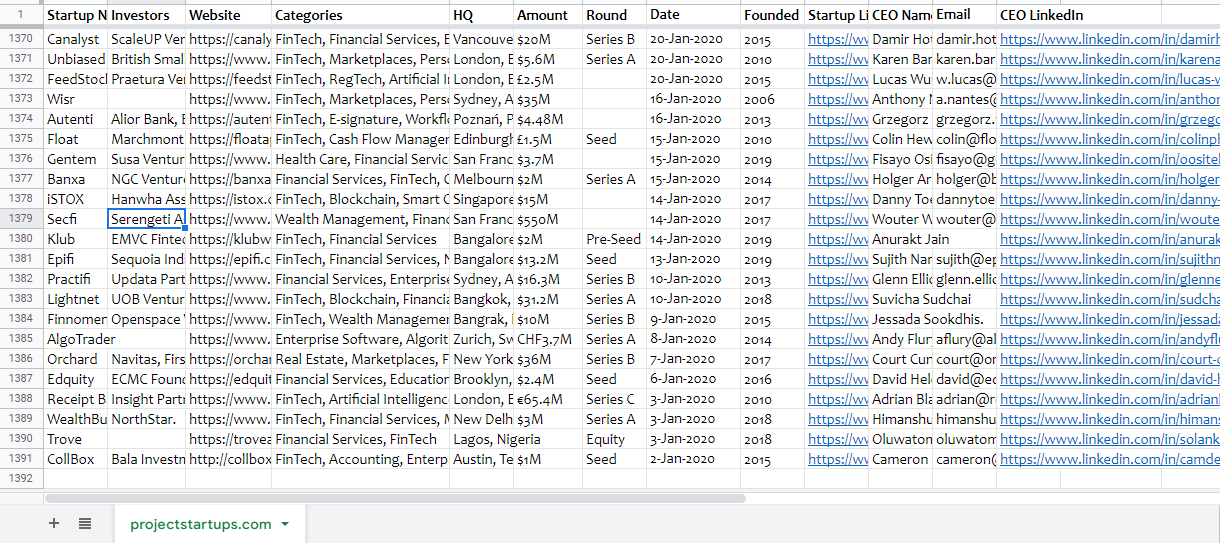Open CollBox's CEO LinkedIn link
The height and width of the screenshot is (543, 1220).
click(x=1109, y=459)
